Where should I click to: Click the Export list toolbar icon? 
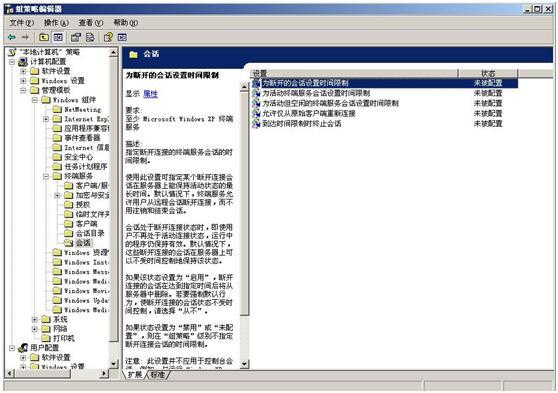(x=90, y=37)
